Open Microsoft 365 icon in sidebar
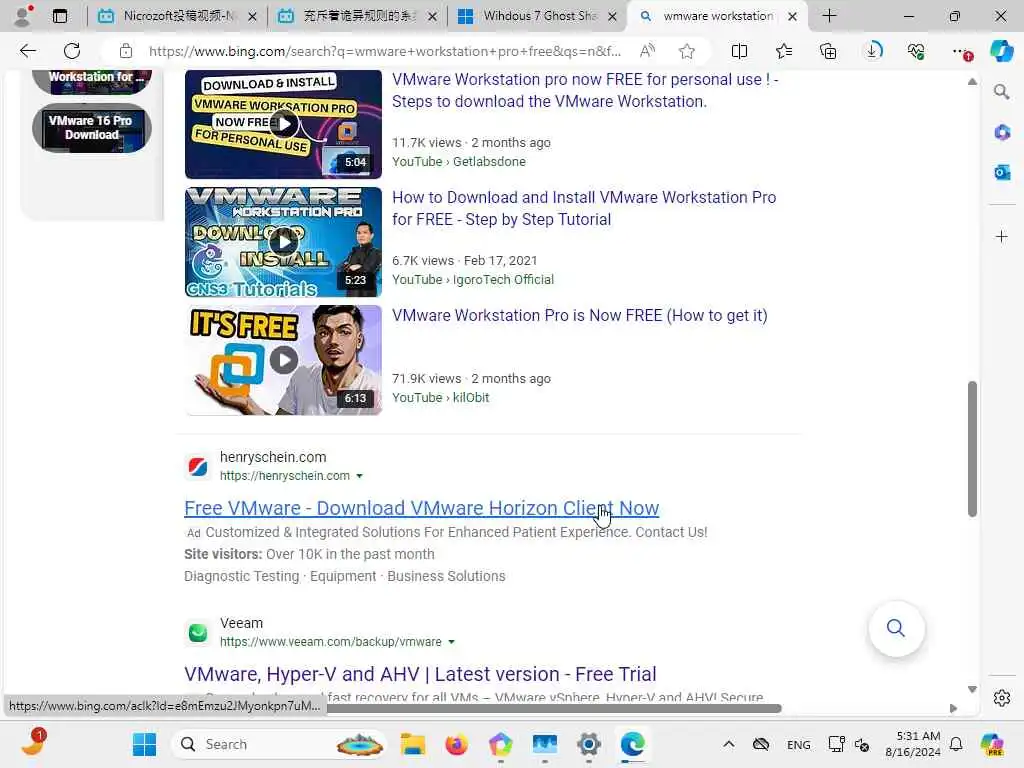 [1002, 133]
